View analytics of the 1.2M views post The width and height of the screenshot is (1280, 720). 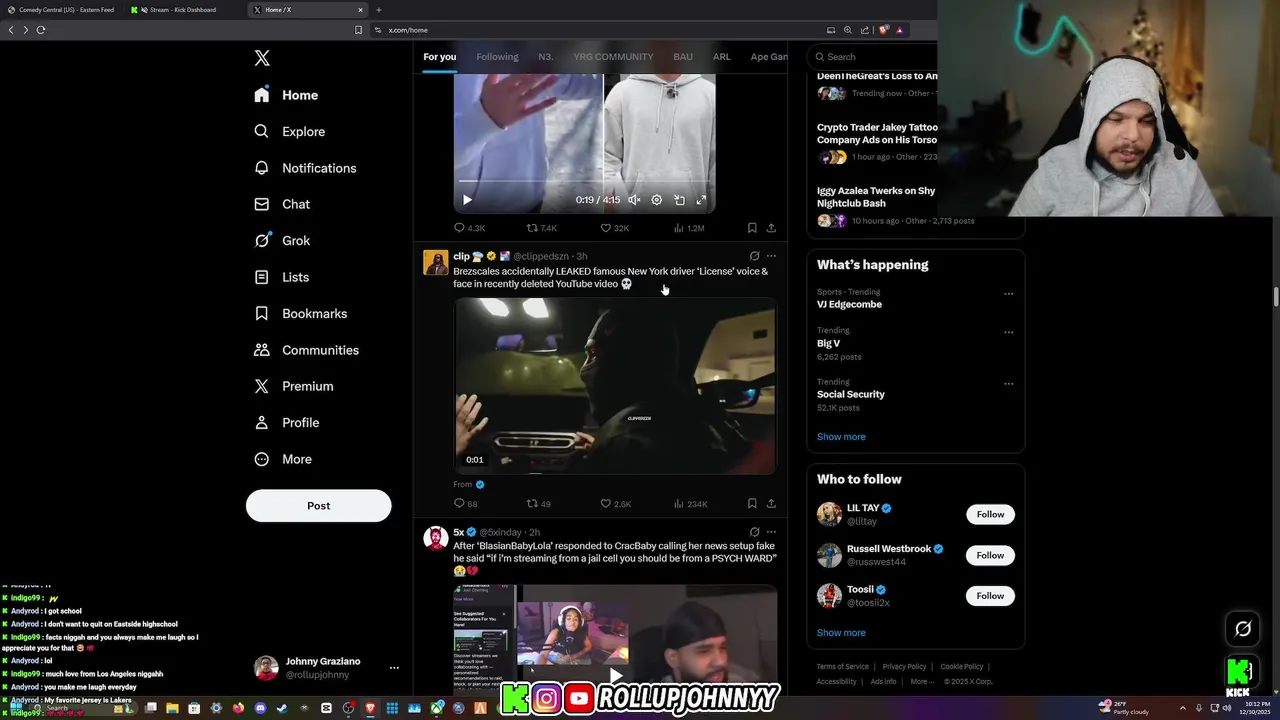(x=688, y=228)
